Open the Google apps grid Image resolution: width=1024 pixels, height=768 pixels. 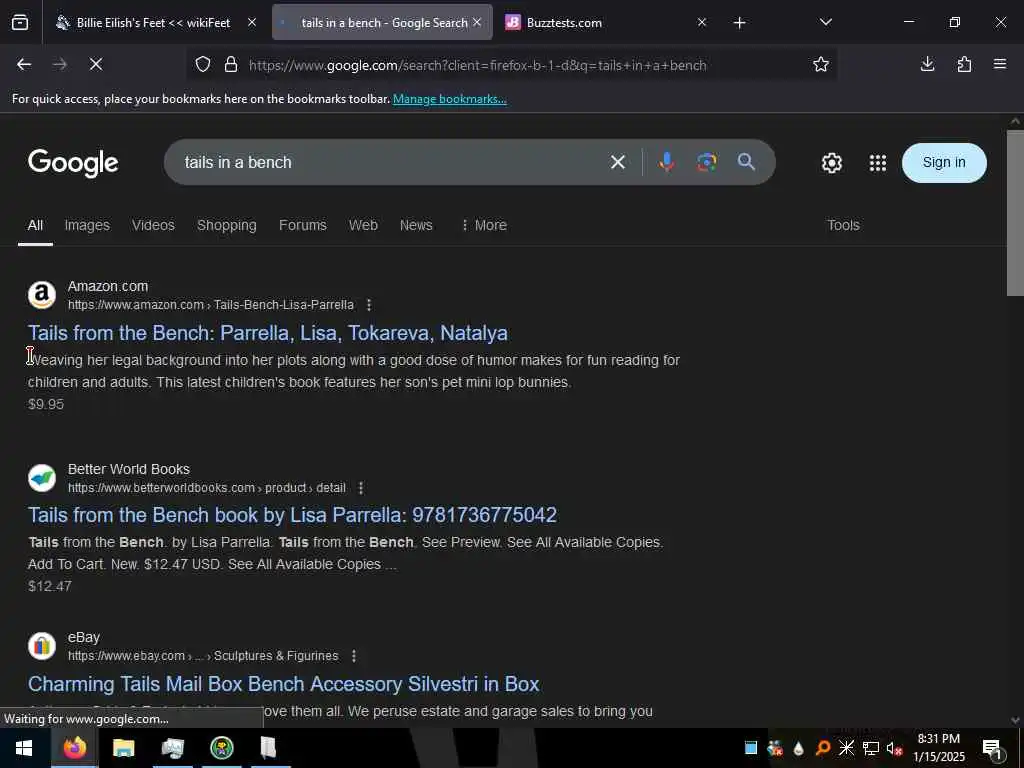878,163
